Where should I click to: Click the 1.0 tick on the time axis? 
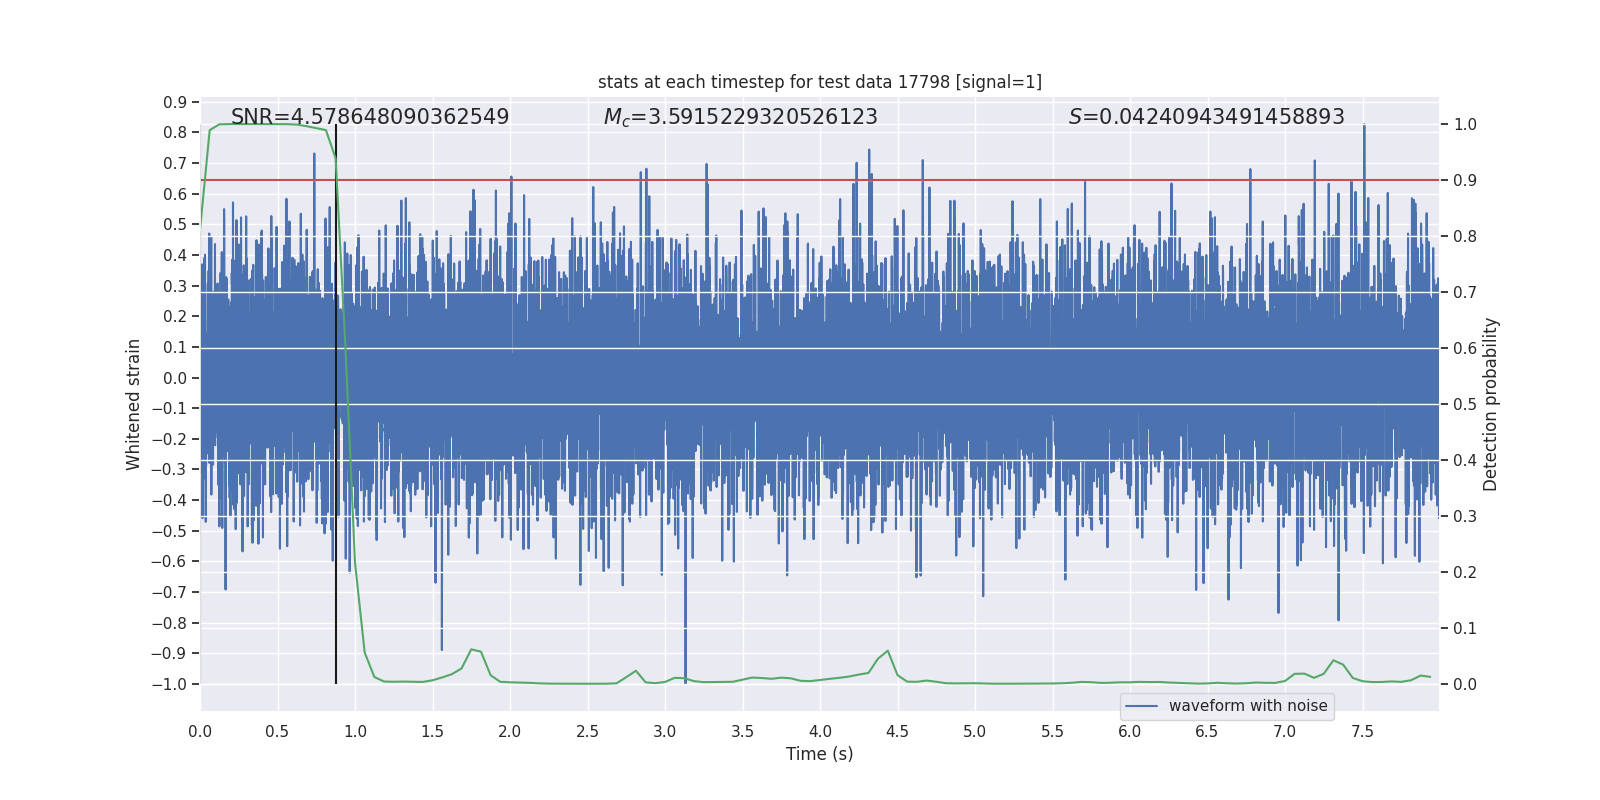[x=355, y=731]
